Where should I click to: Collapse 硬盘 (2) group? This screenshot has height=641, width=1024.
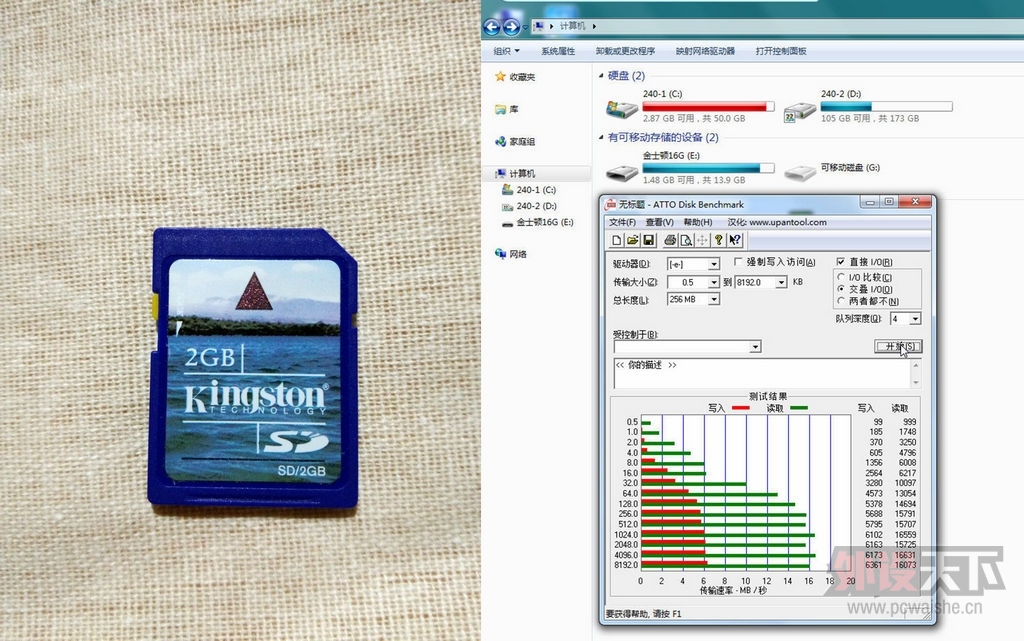(x=601, y=76)
